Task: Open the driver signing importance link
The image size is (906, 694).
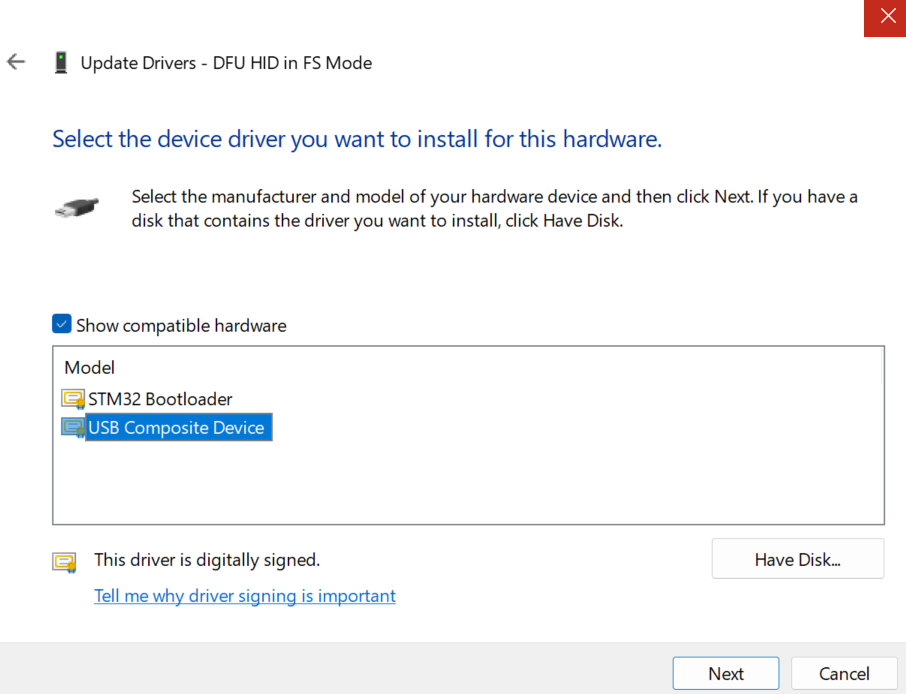Action: [245, 596]
